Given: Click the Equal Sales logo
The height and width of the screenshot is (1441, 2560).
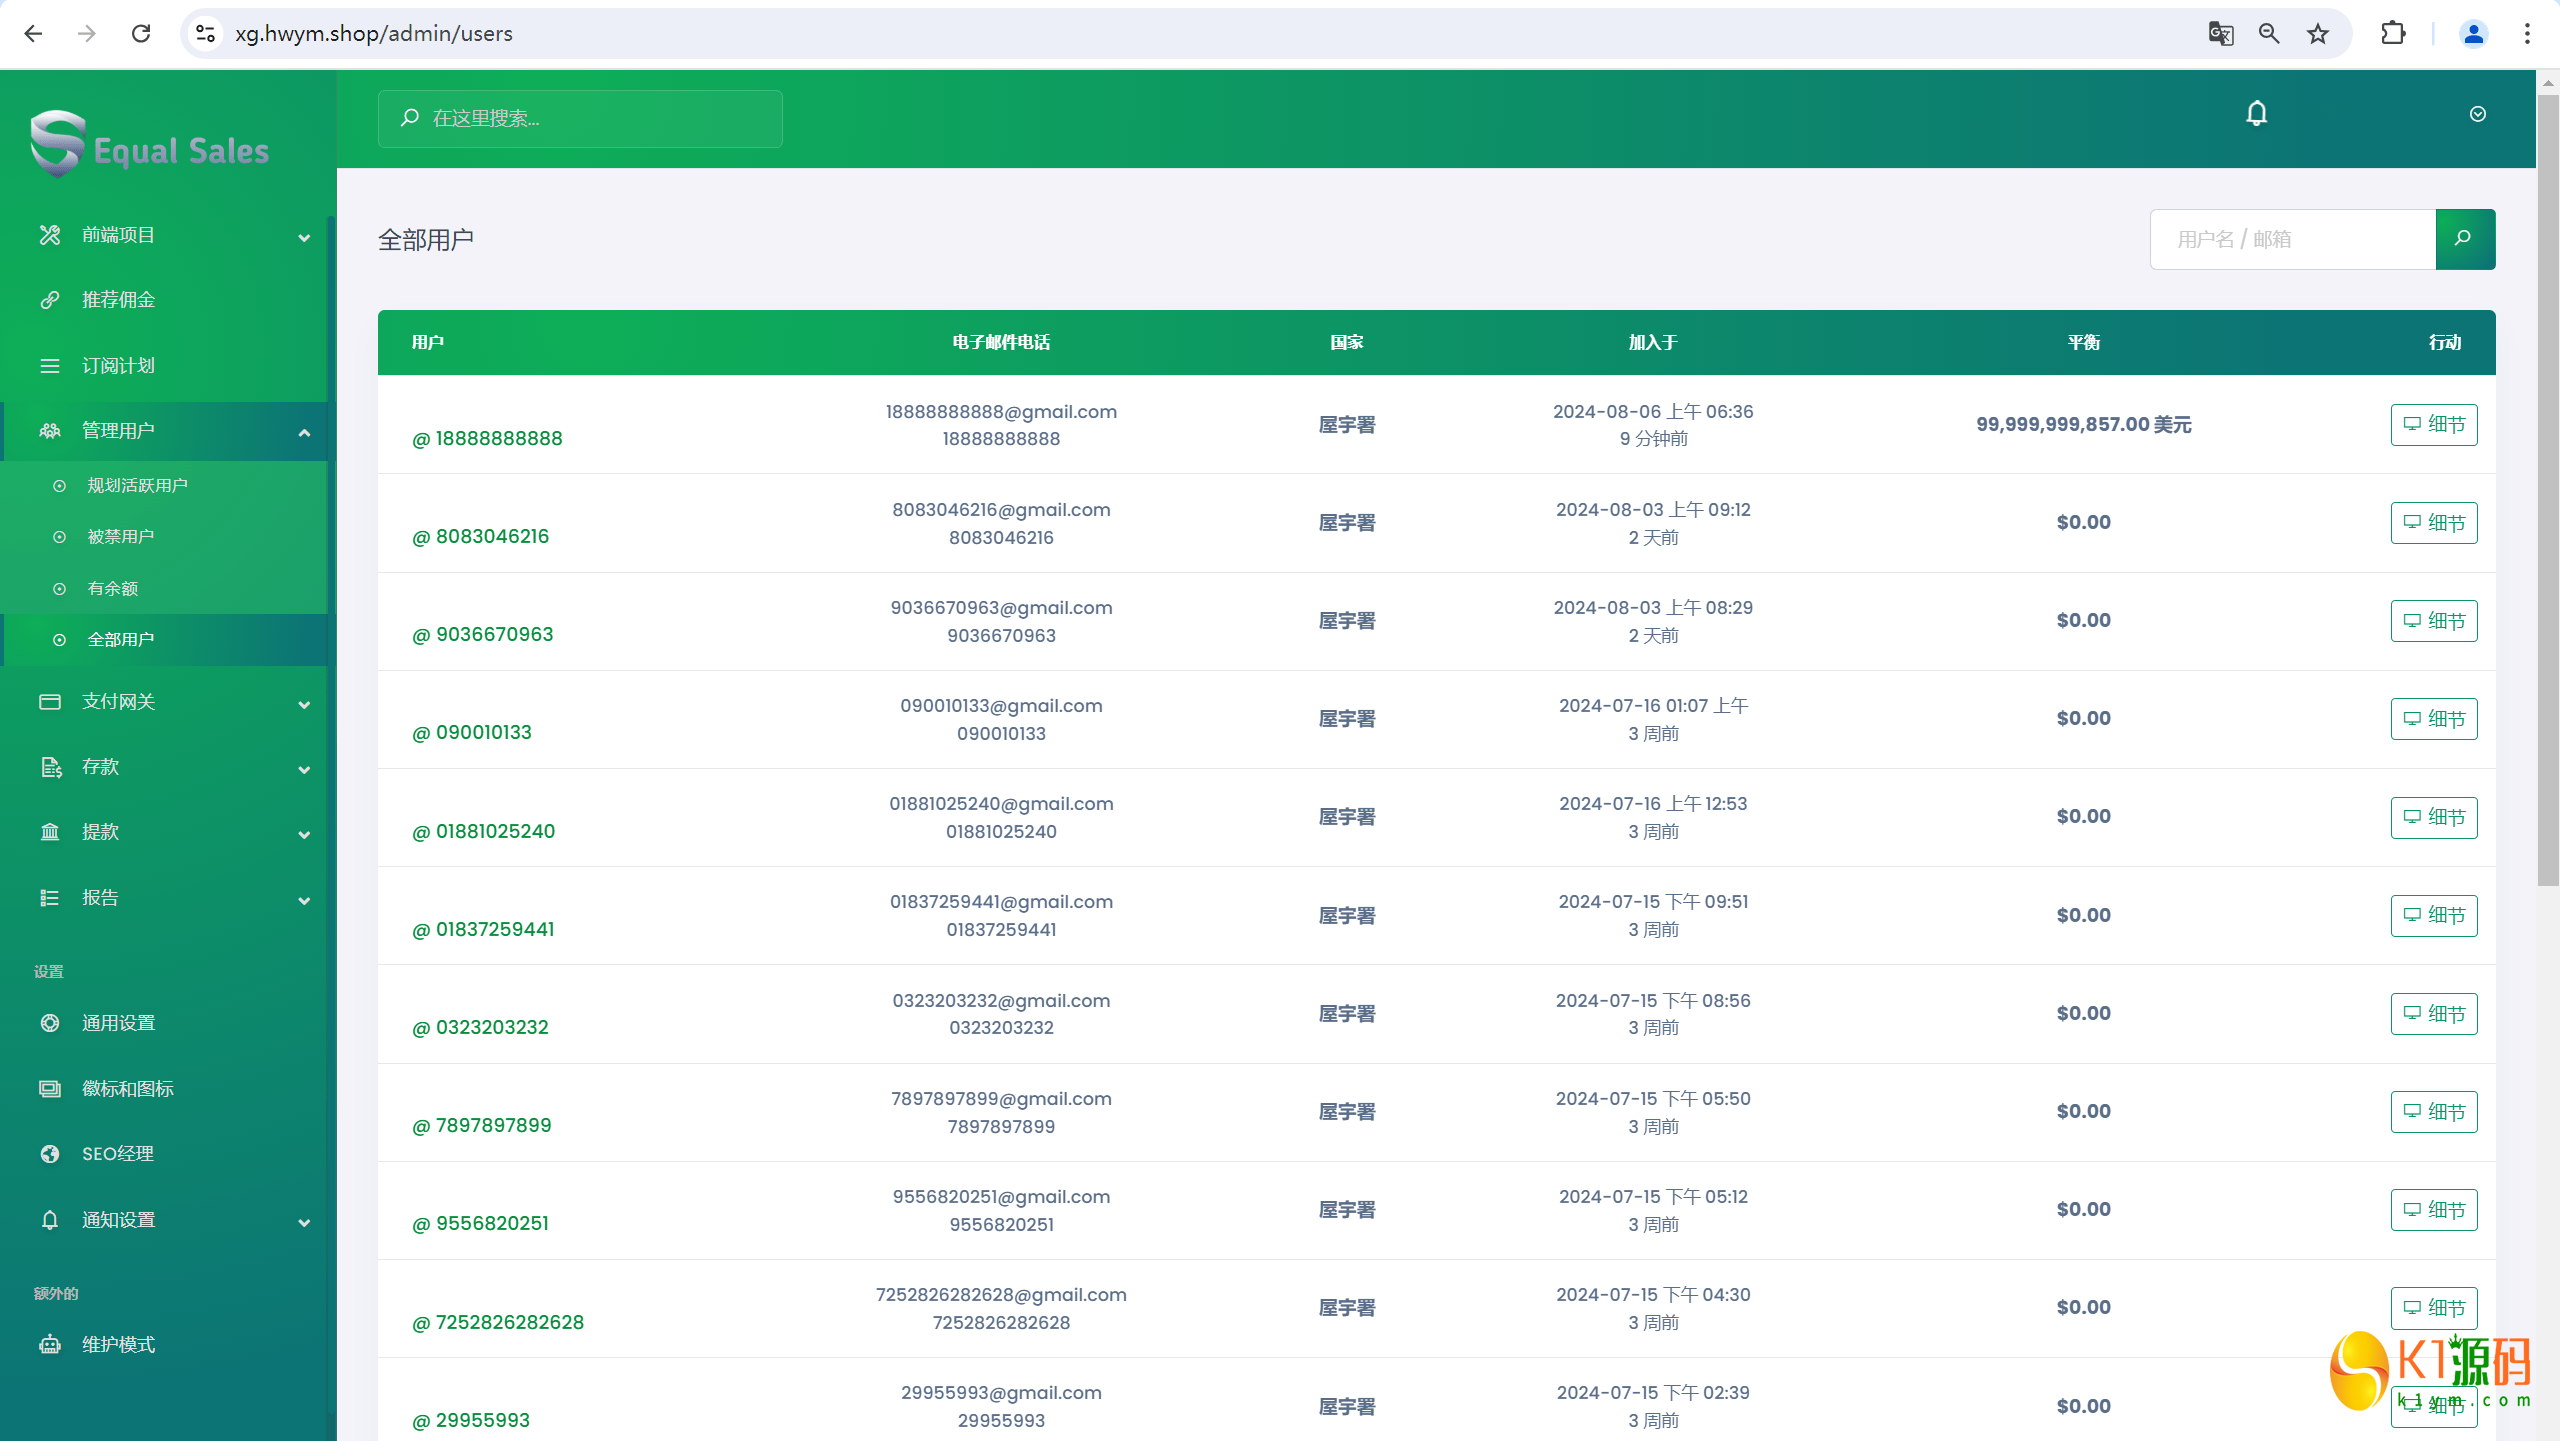Looking at the screenshot, I should tap(150, 146).
